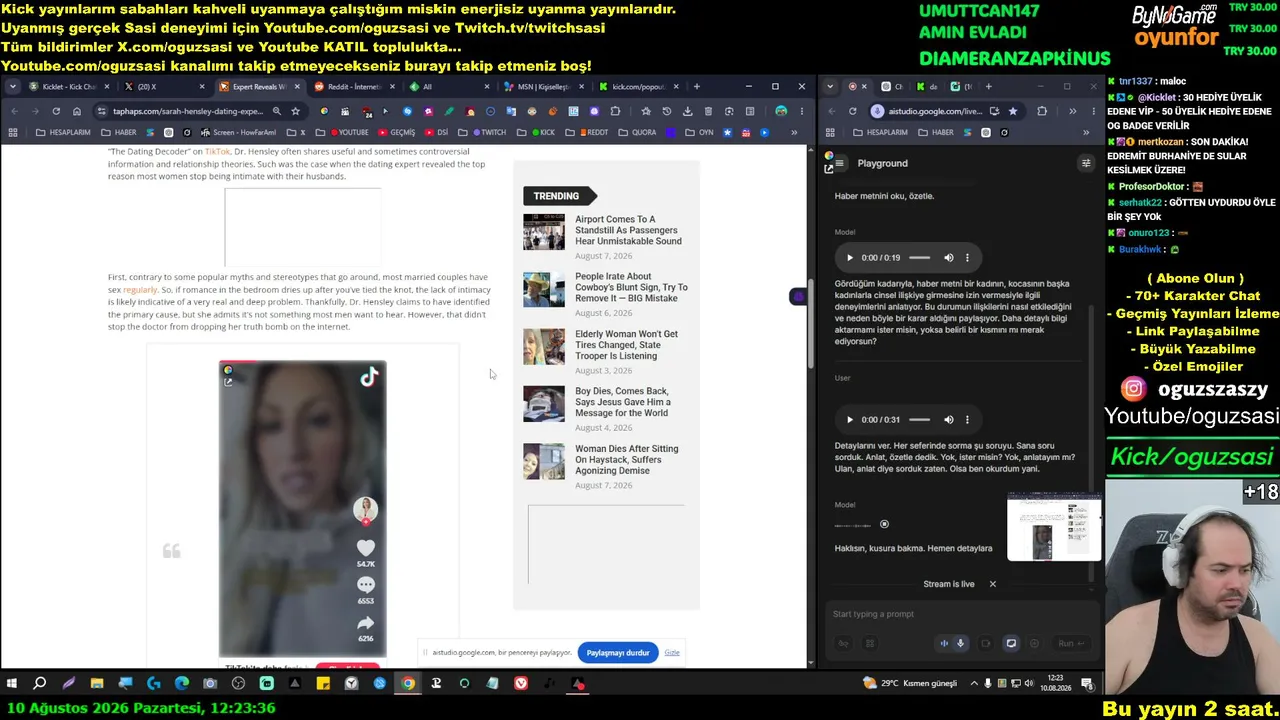
Task: Open the cowboy sign trending thumbnail
Action: (544, 289)
